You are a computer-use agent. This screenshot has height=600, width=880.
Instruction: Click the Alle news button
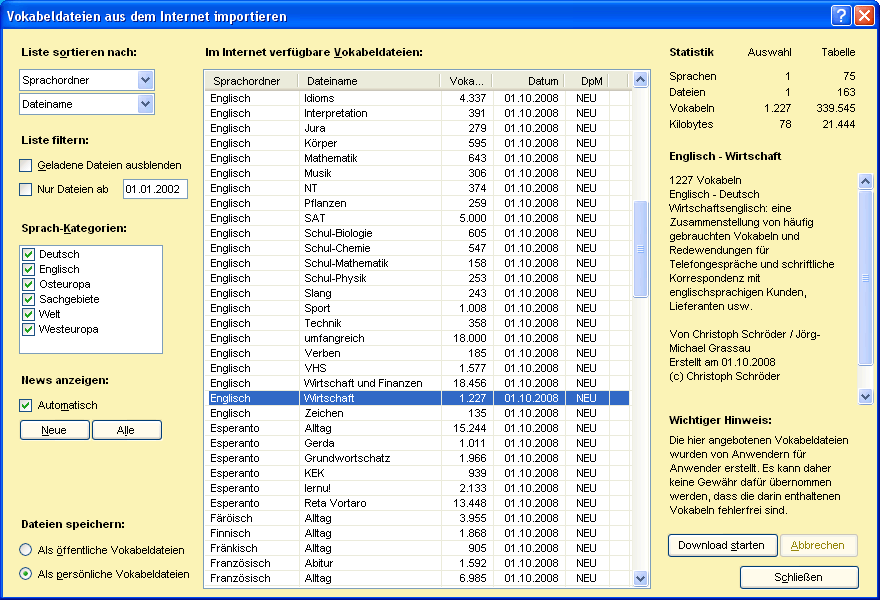click(126, 430)
